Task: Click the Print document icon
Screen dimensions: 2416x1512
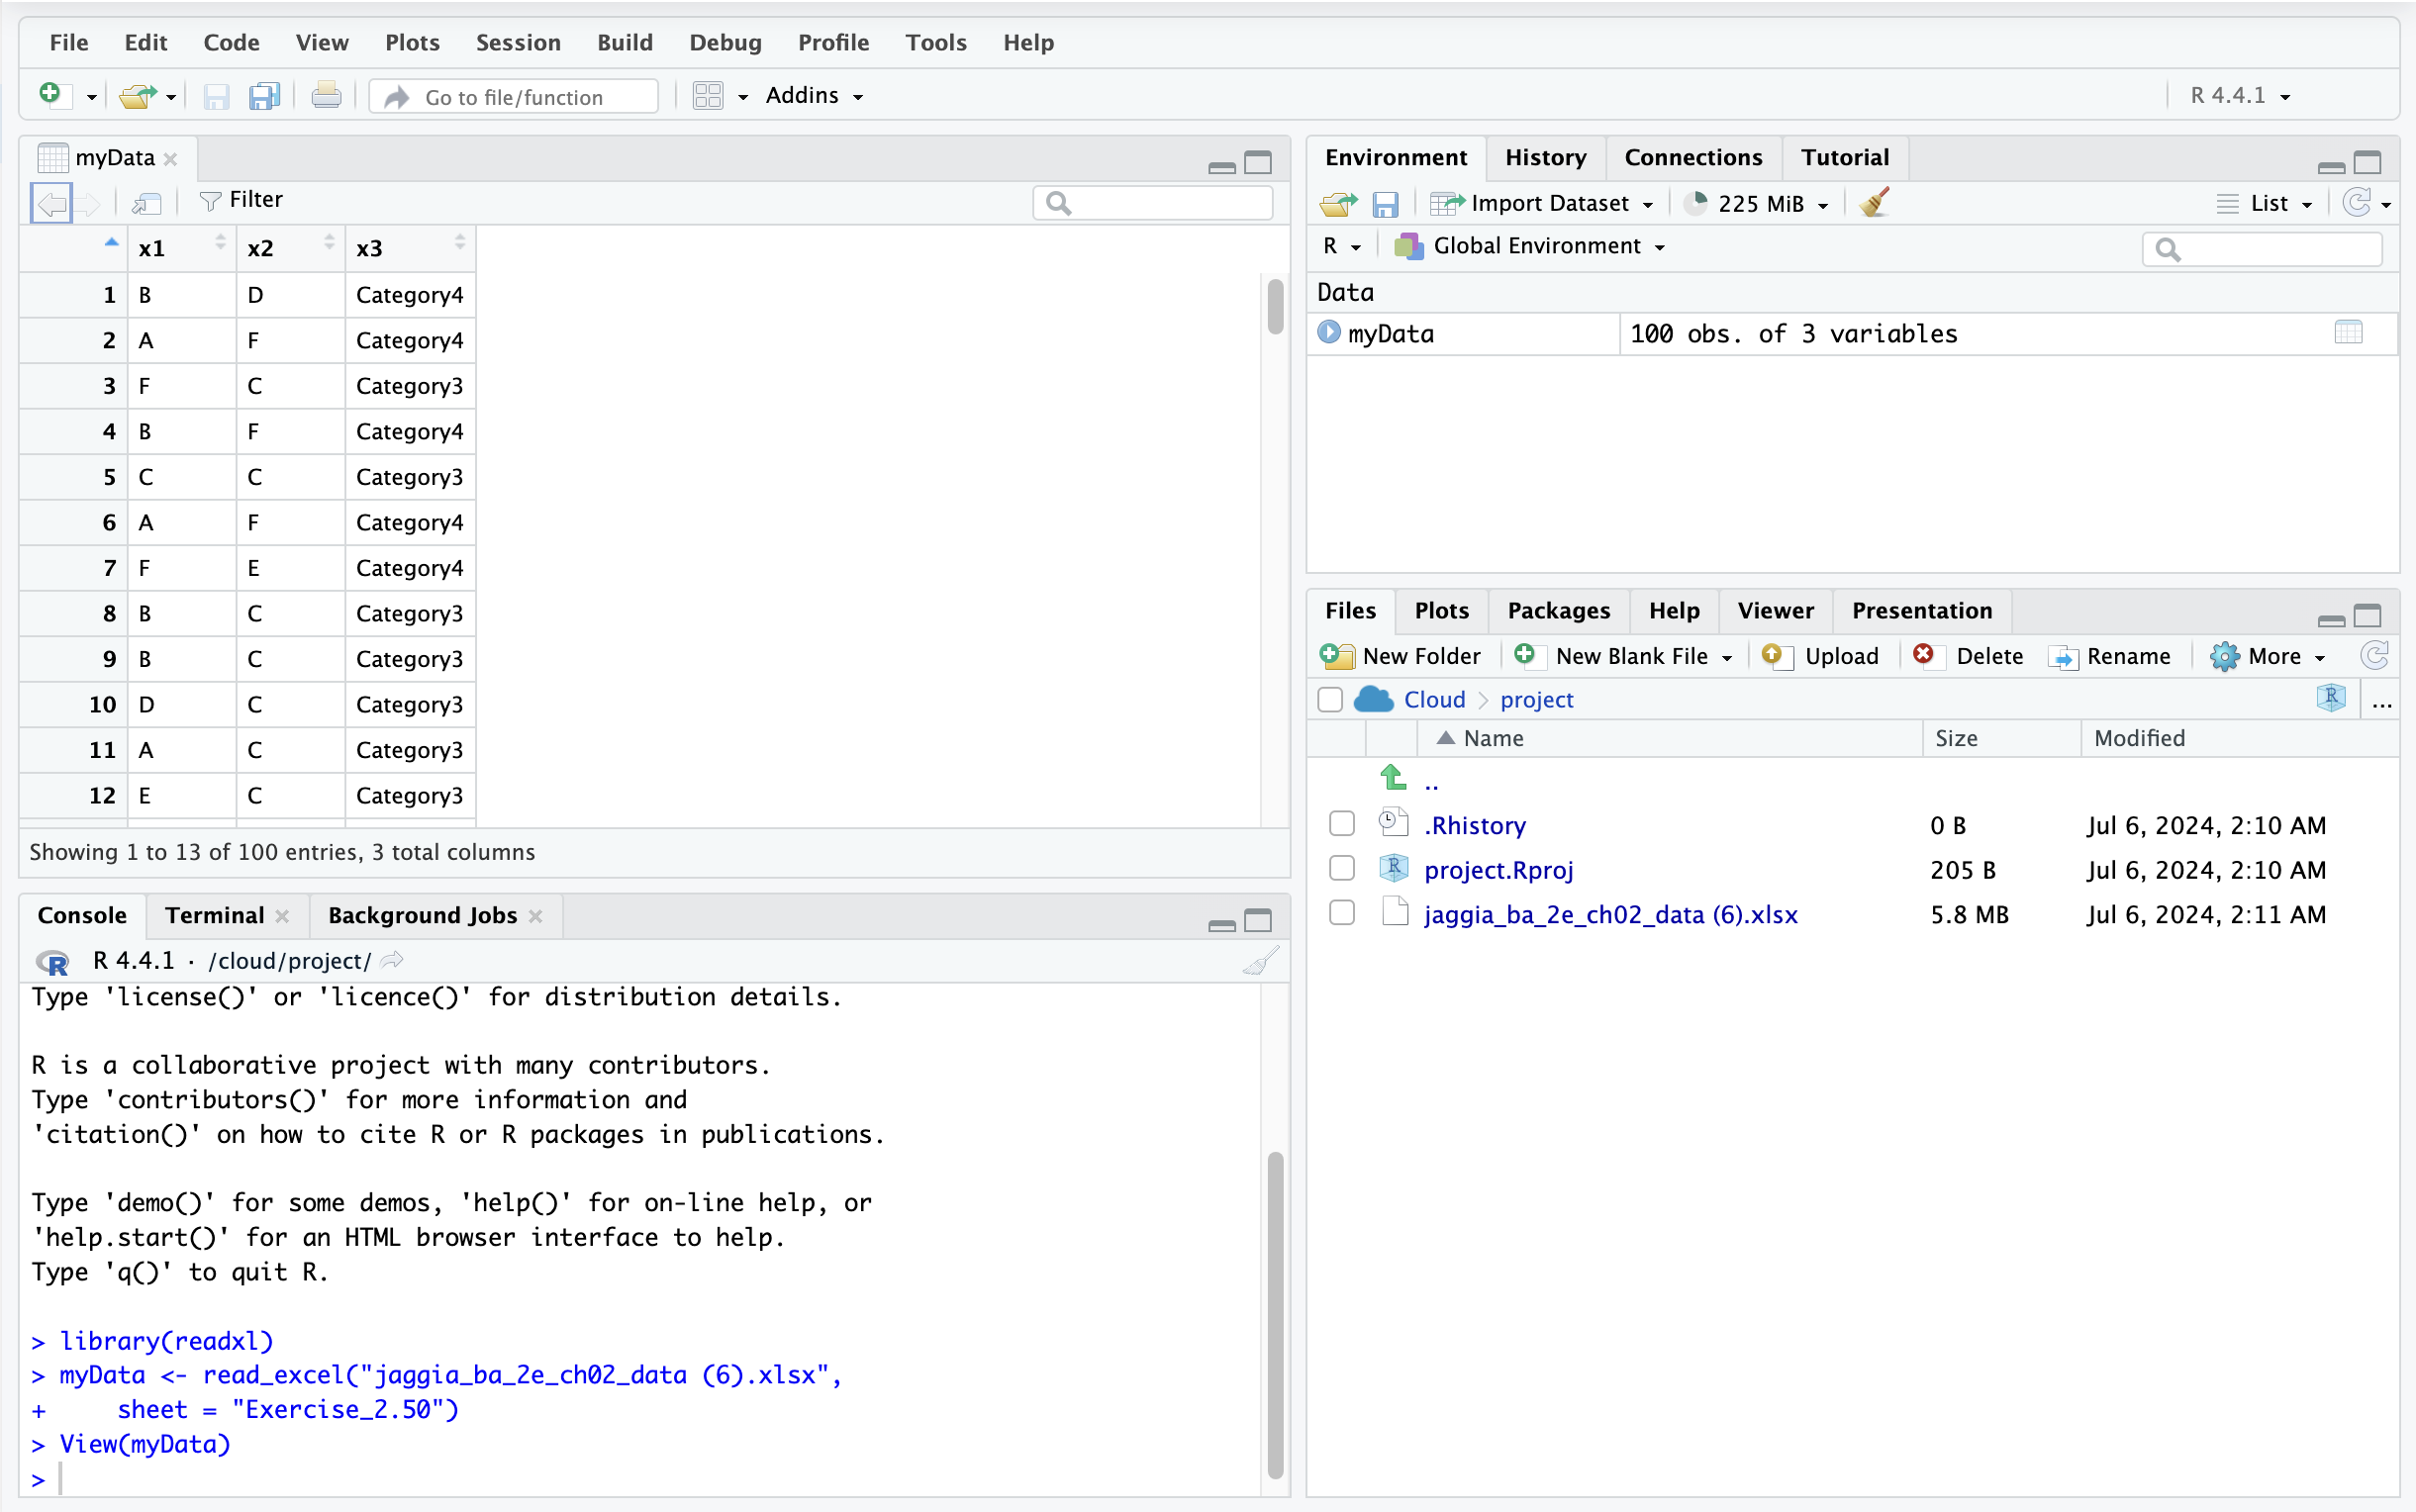Action: tap(326, 96)
